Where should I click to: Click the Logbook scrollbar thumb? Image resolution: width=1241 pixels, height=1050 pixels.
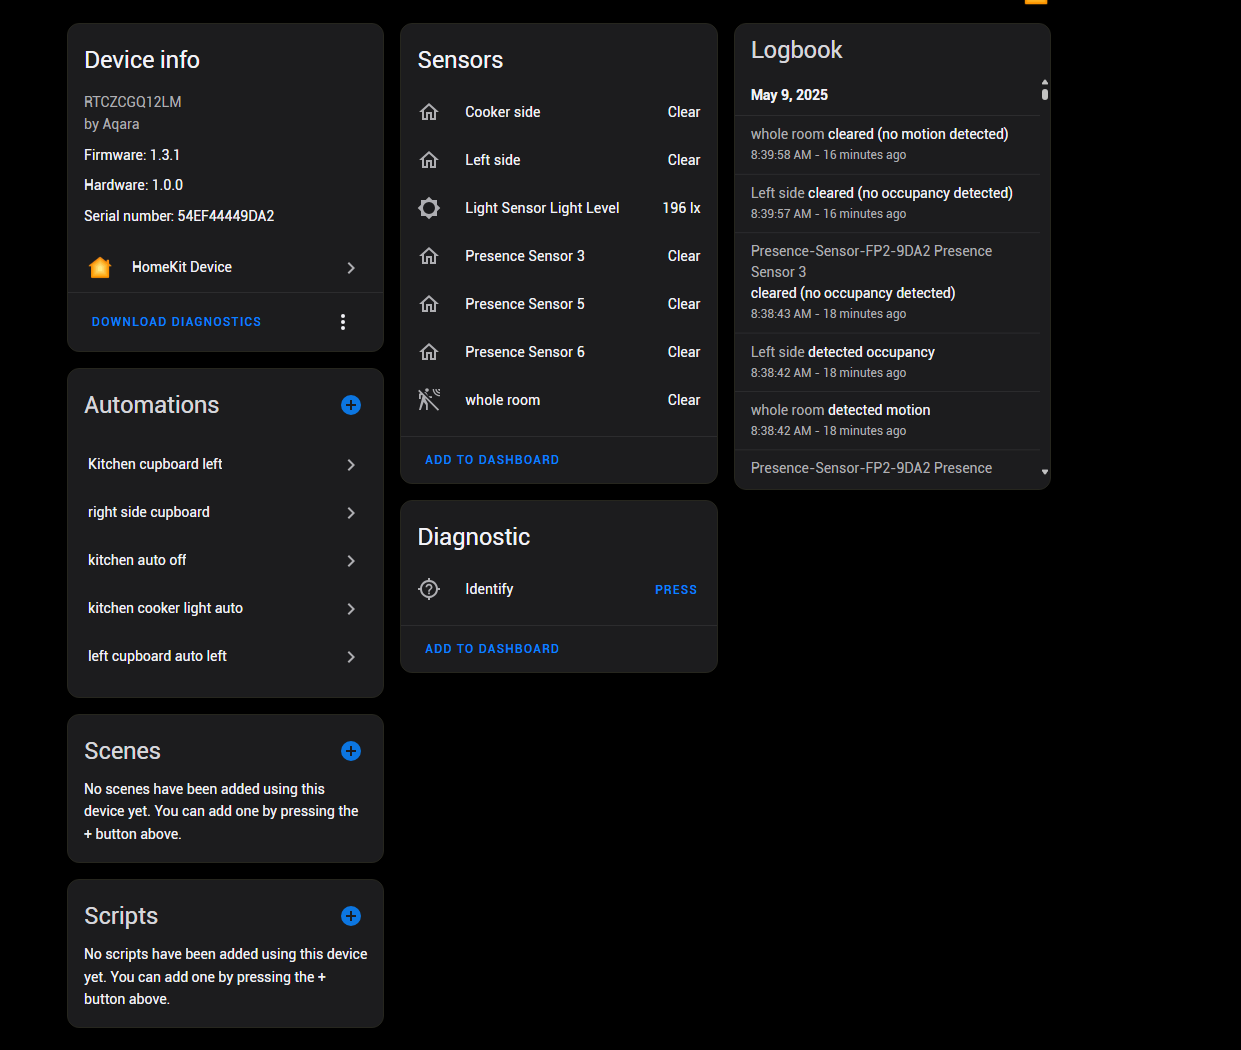1045,93
